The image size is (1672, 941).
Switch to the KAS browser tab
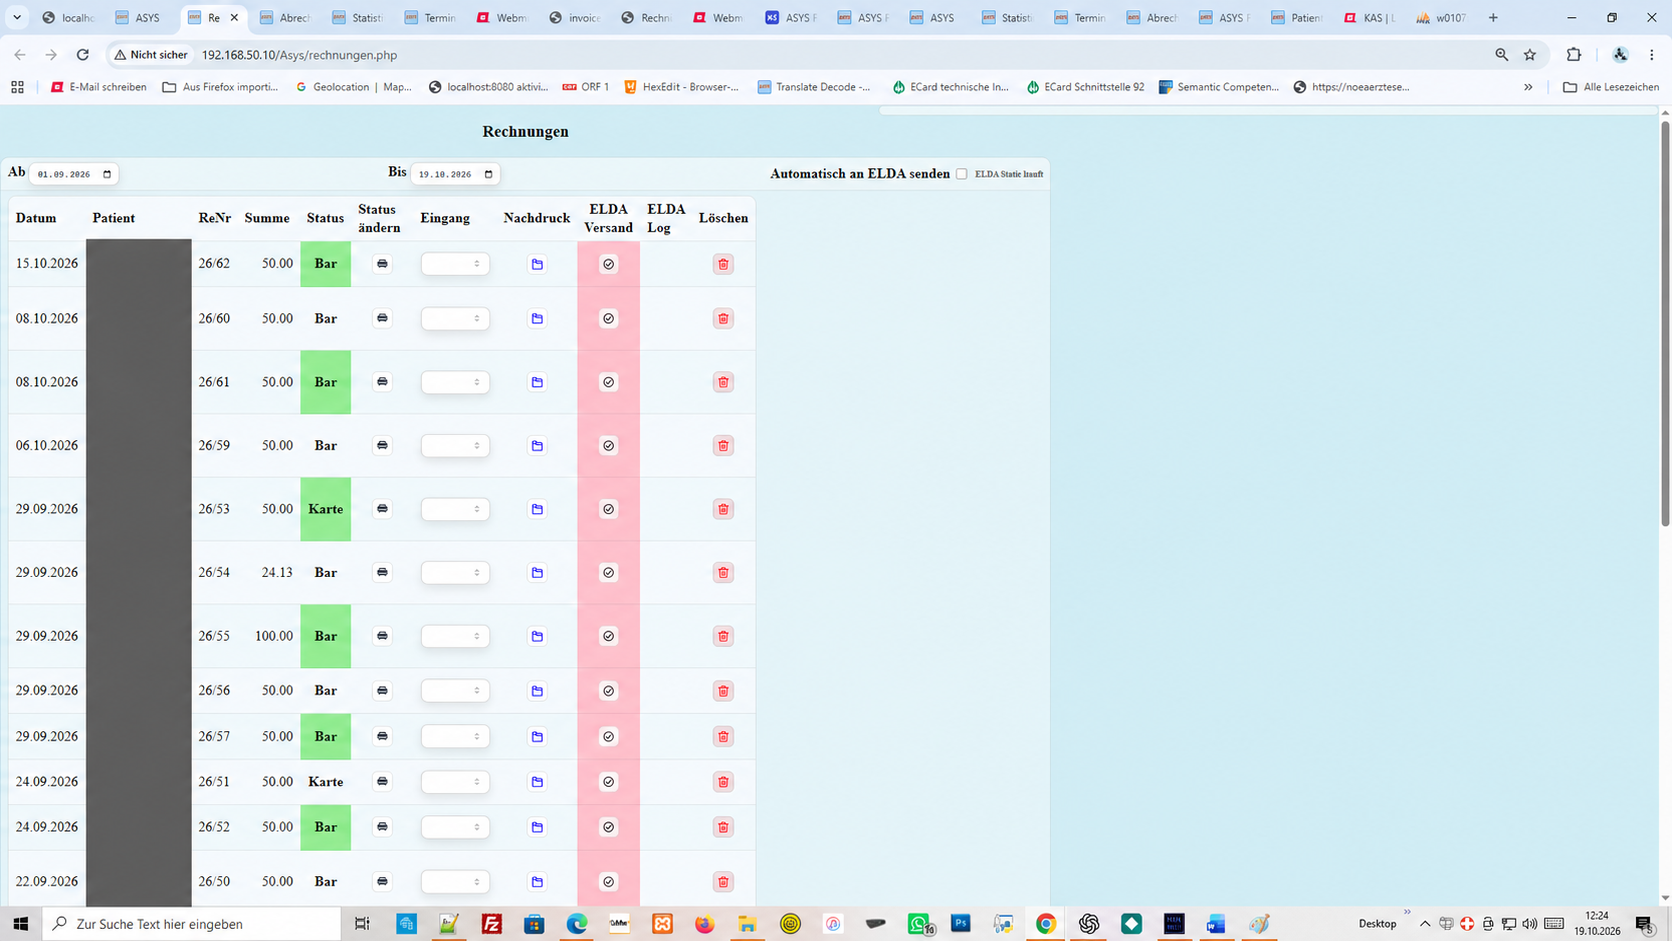tap(1369, 18)
